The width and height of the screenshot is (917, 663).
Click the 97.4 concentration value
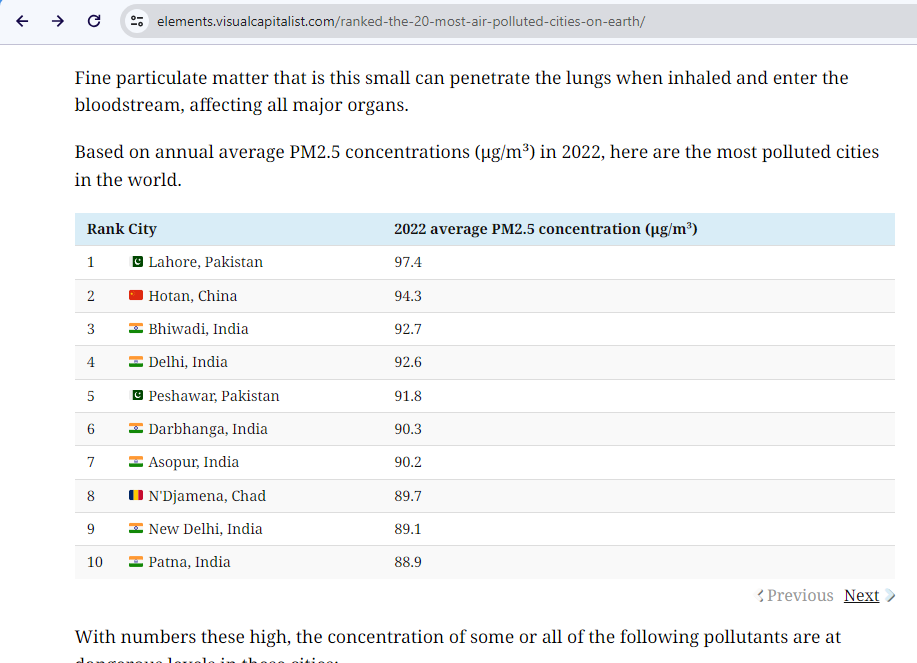tap(408, 262)
